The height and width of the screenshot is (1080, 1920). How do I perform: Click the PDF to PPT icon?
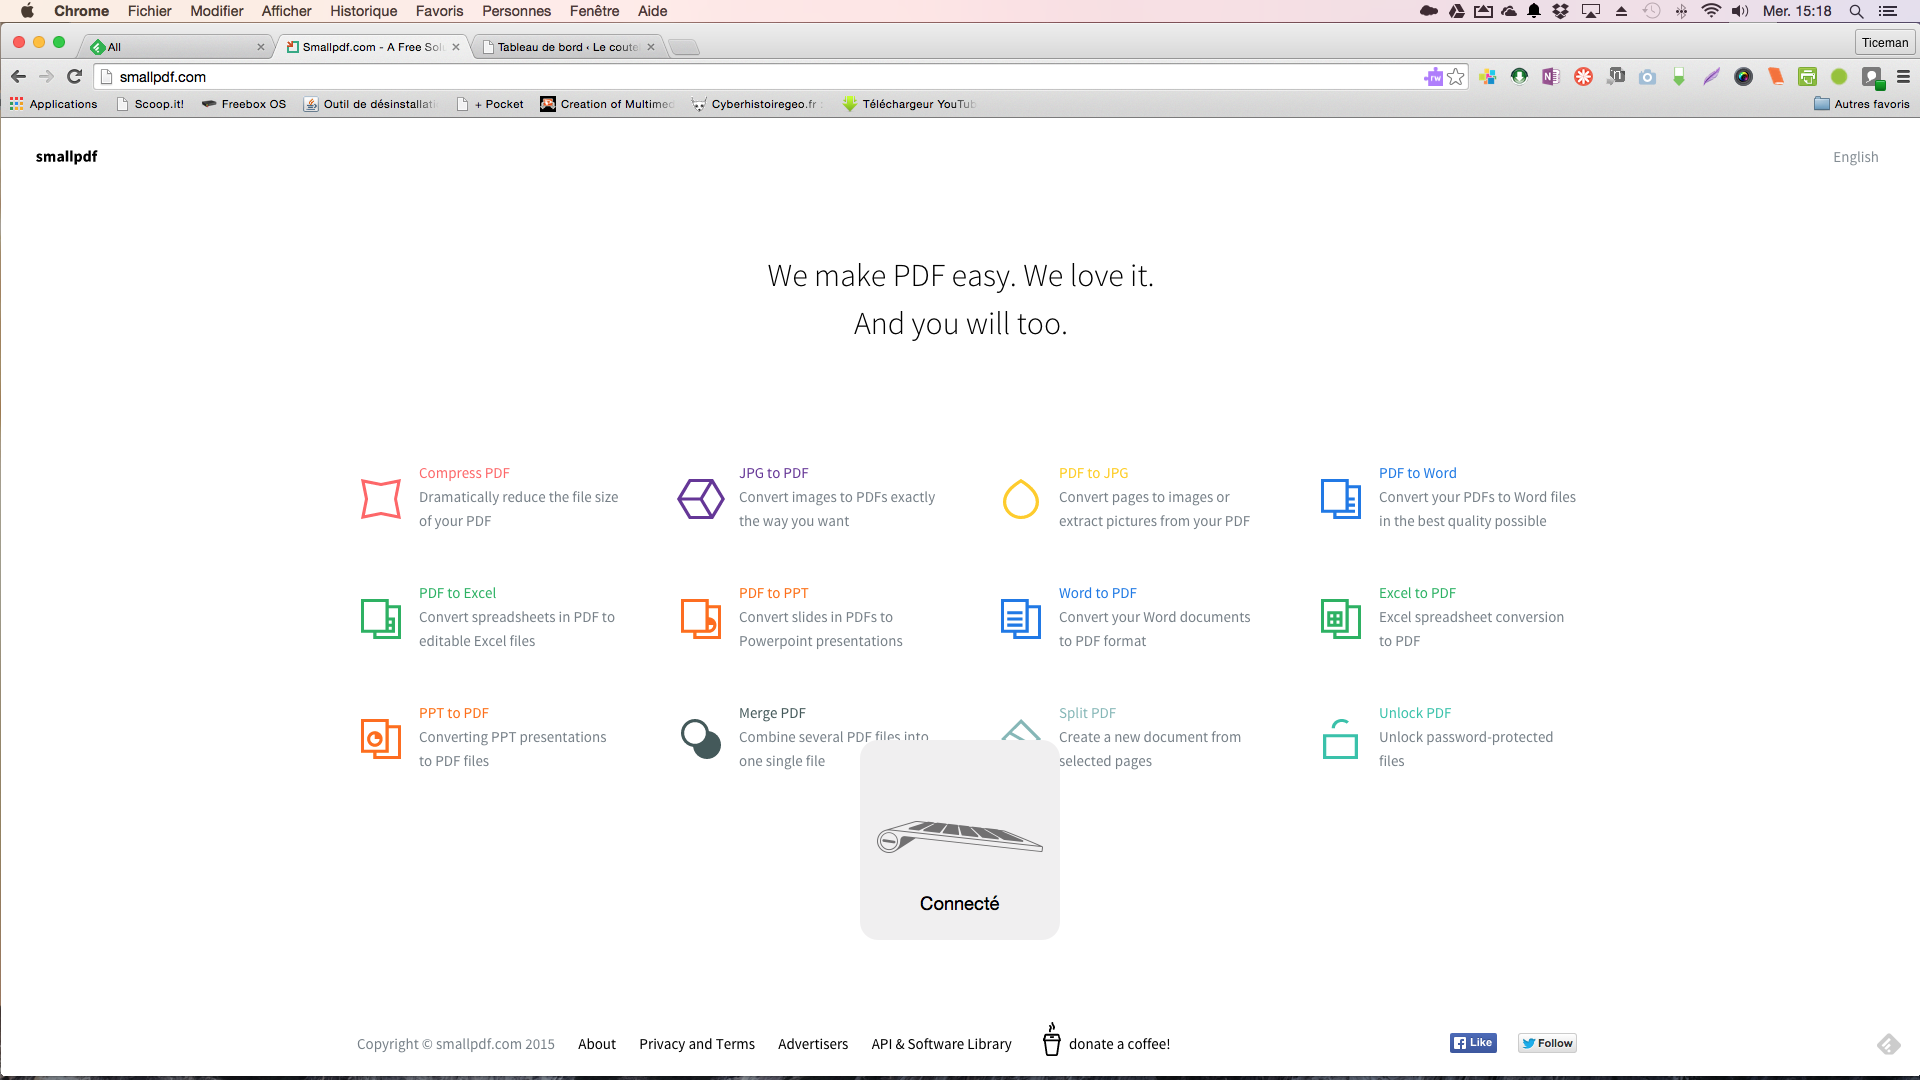701,618
